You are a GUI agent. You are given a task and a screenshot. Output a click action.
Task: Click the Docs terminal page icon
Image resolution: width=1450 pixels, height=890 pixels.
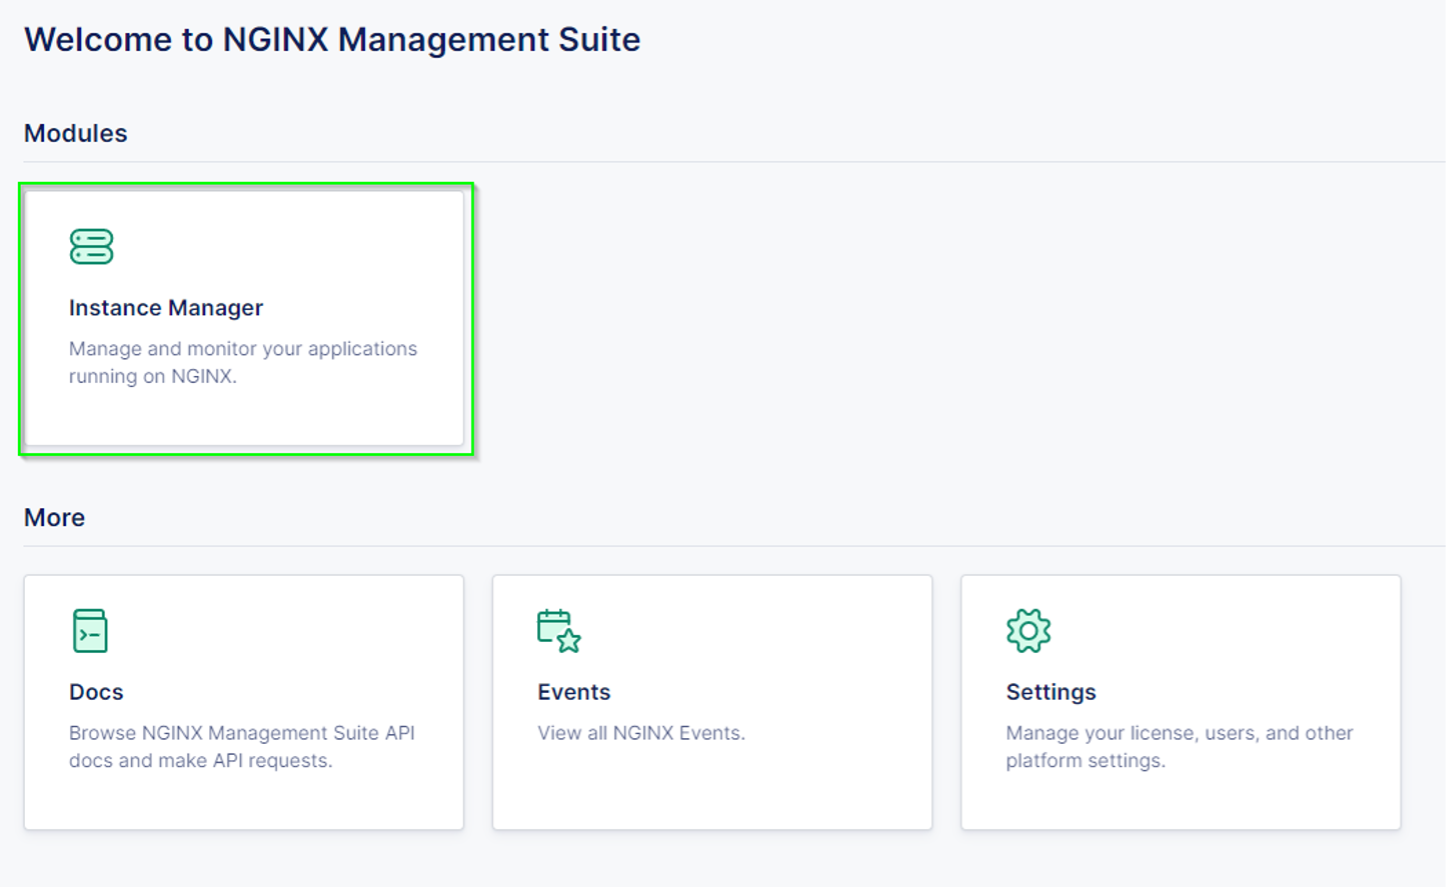pyautogui.click(x=90, y=630)
